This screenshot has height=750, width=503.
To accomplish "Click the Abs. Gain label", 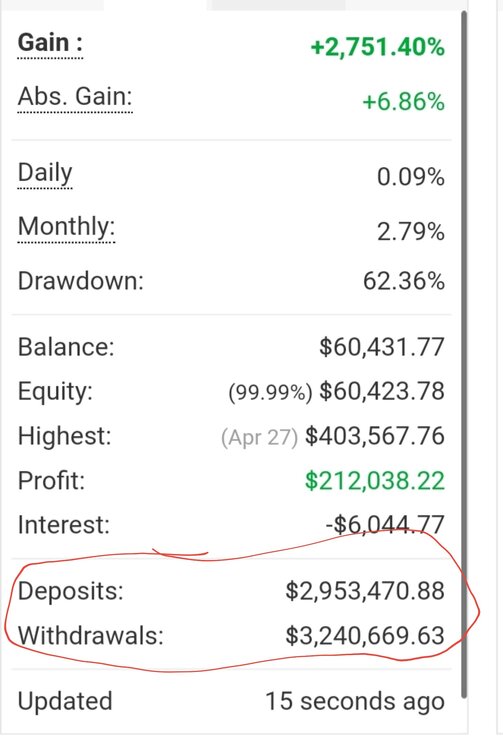I will pyautogui.click(x=75, y=97).
